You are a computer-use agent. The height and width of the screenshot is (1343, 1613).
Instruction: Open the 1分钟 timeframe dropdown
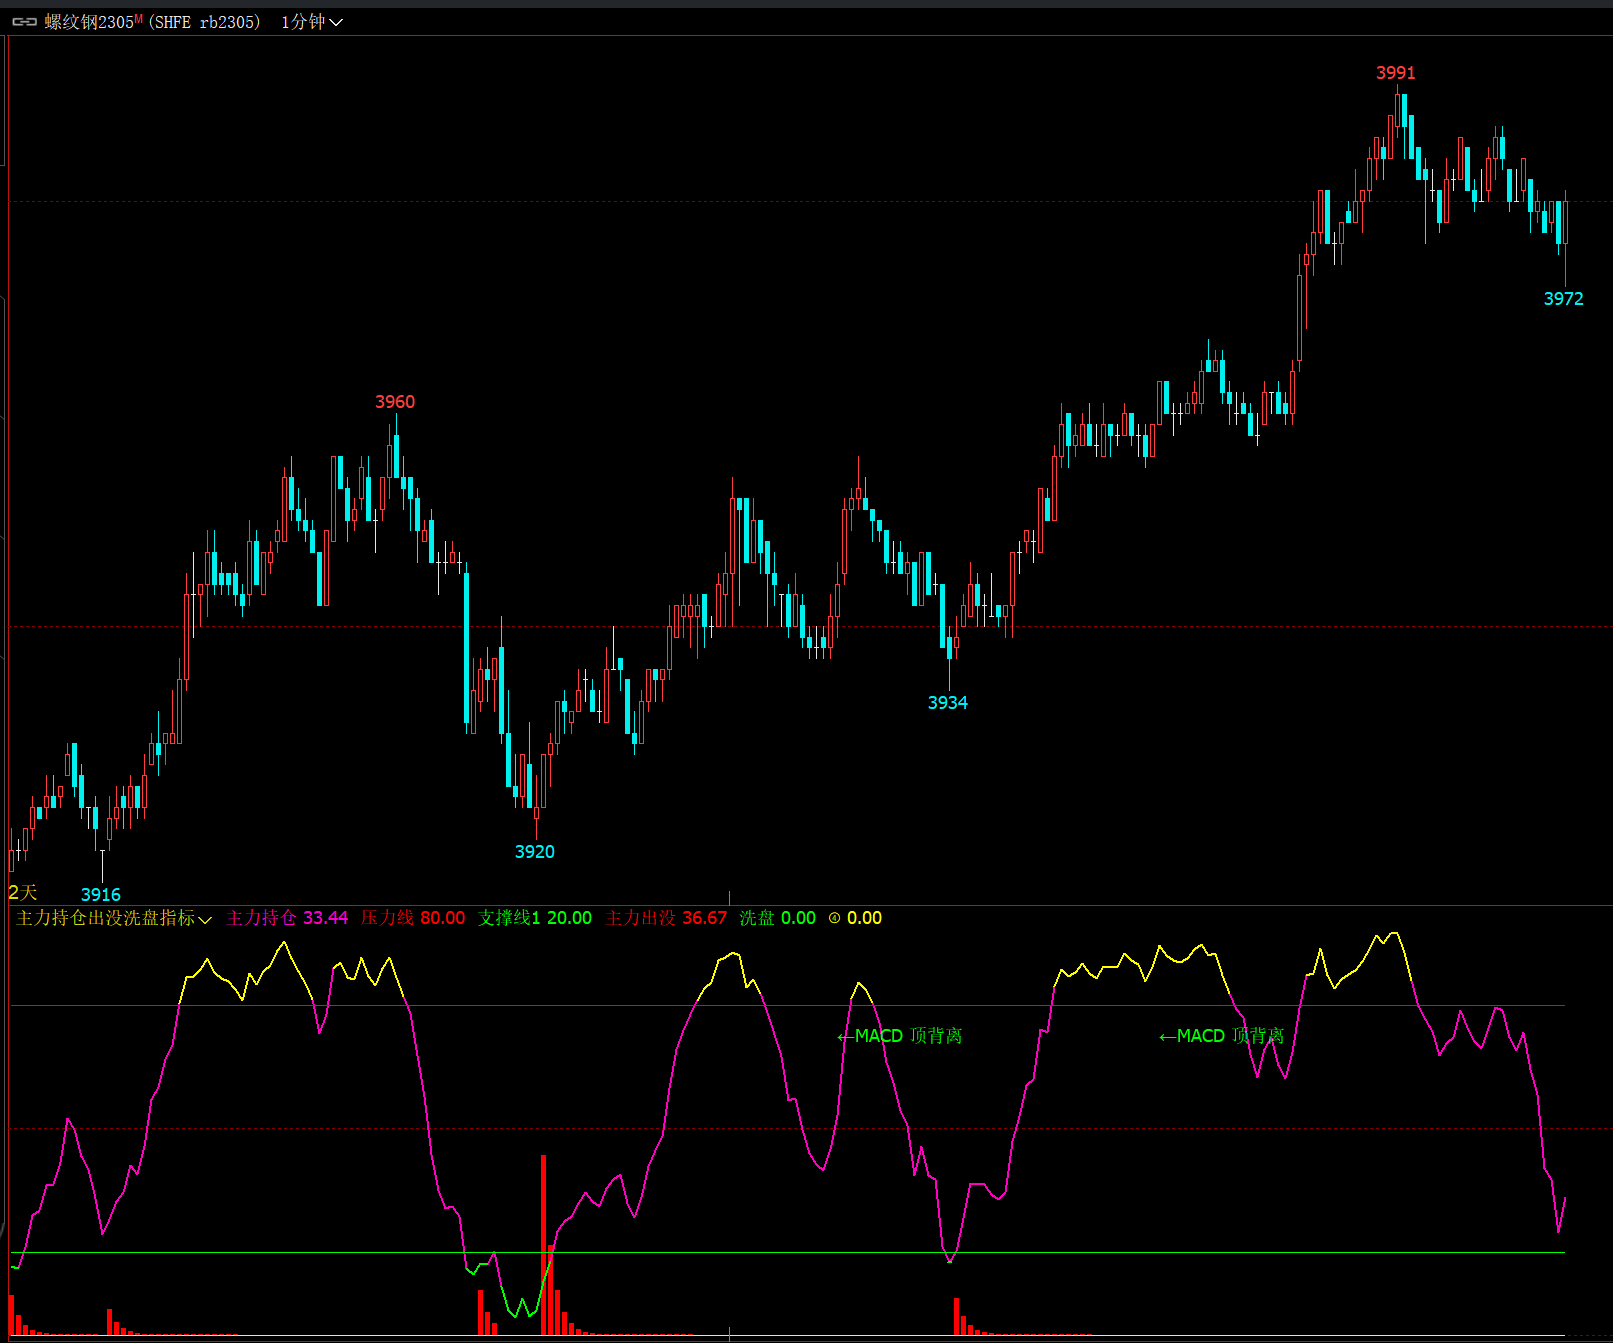[x=311, y=22]
